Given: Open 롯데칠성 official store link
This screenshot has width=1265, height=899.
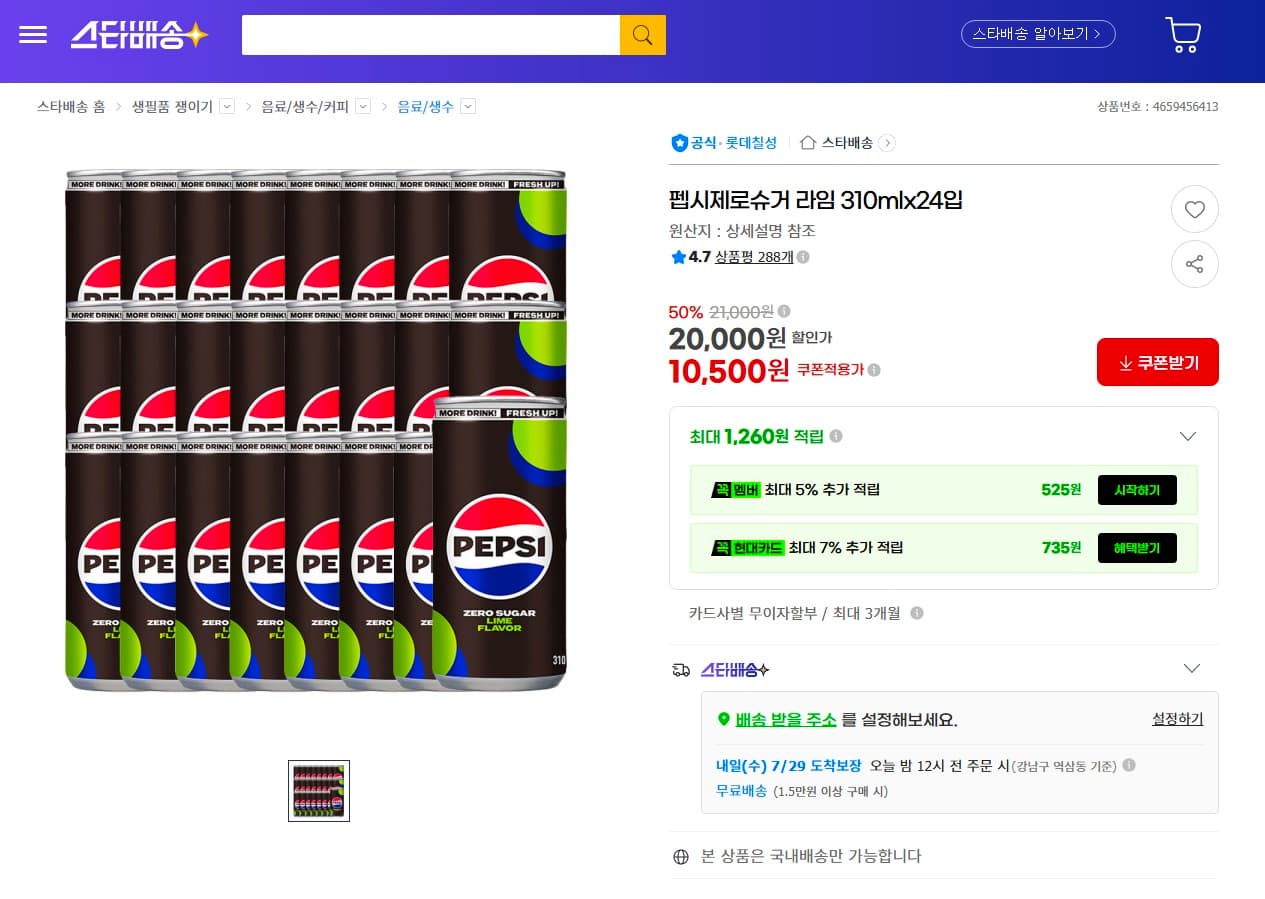Looking at the screenshot, I should coord(751,143).
